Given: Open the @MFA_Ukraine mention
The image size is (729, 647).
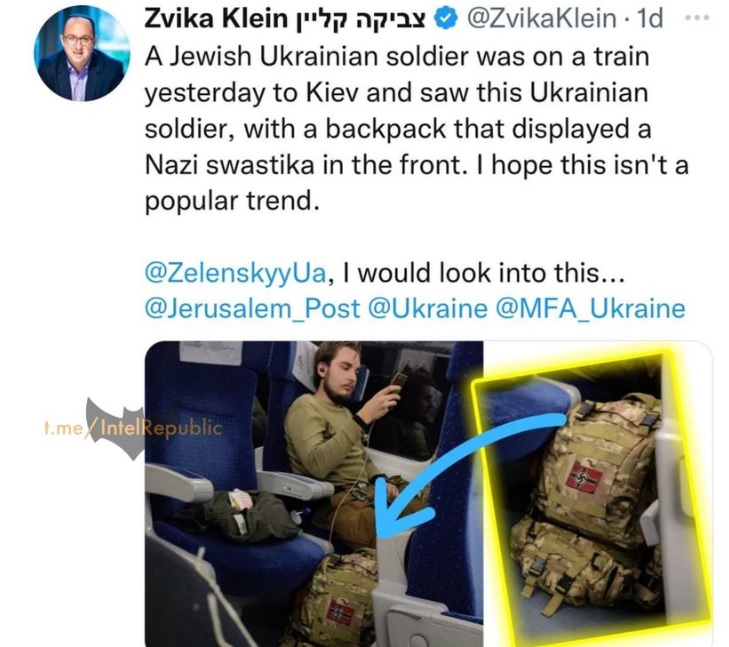Looking at the screenshot, I should (x=590, y=309).
